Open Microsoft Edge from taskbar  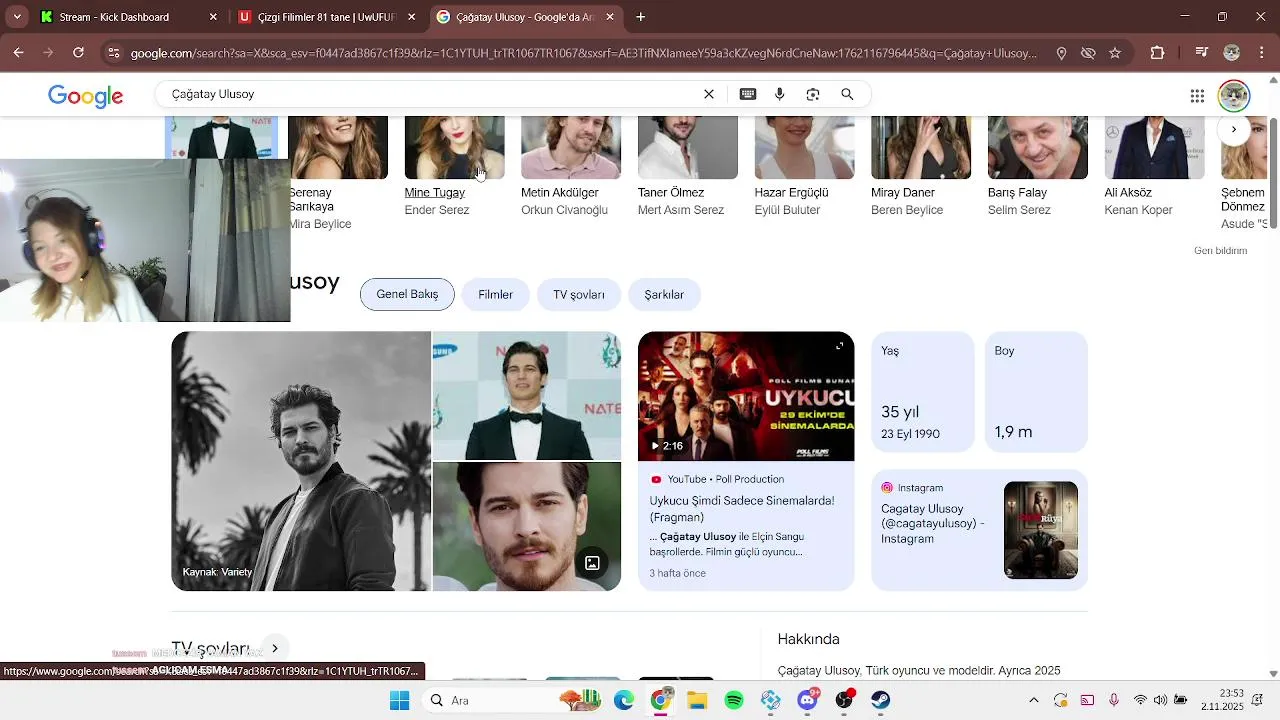[624, 700]
